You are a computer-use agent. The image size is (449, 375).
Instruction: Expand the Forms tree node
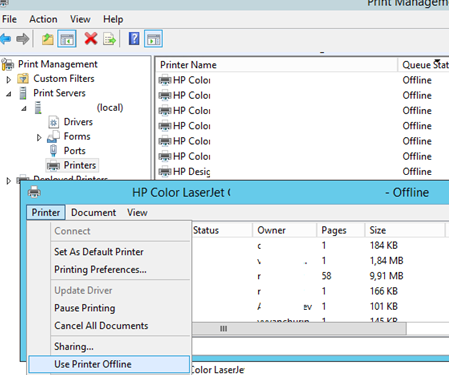coord(39,137)
